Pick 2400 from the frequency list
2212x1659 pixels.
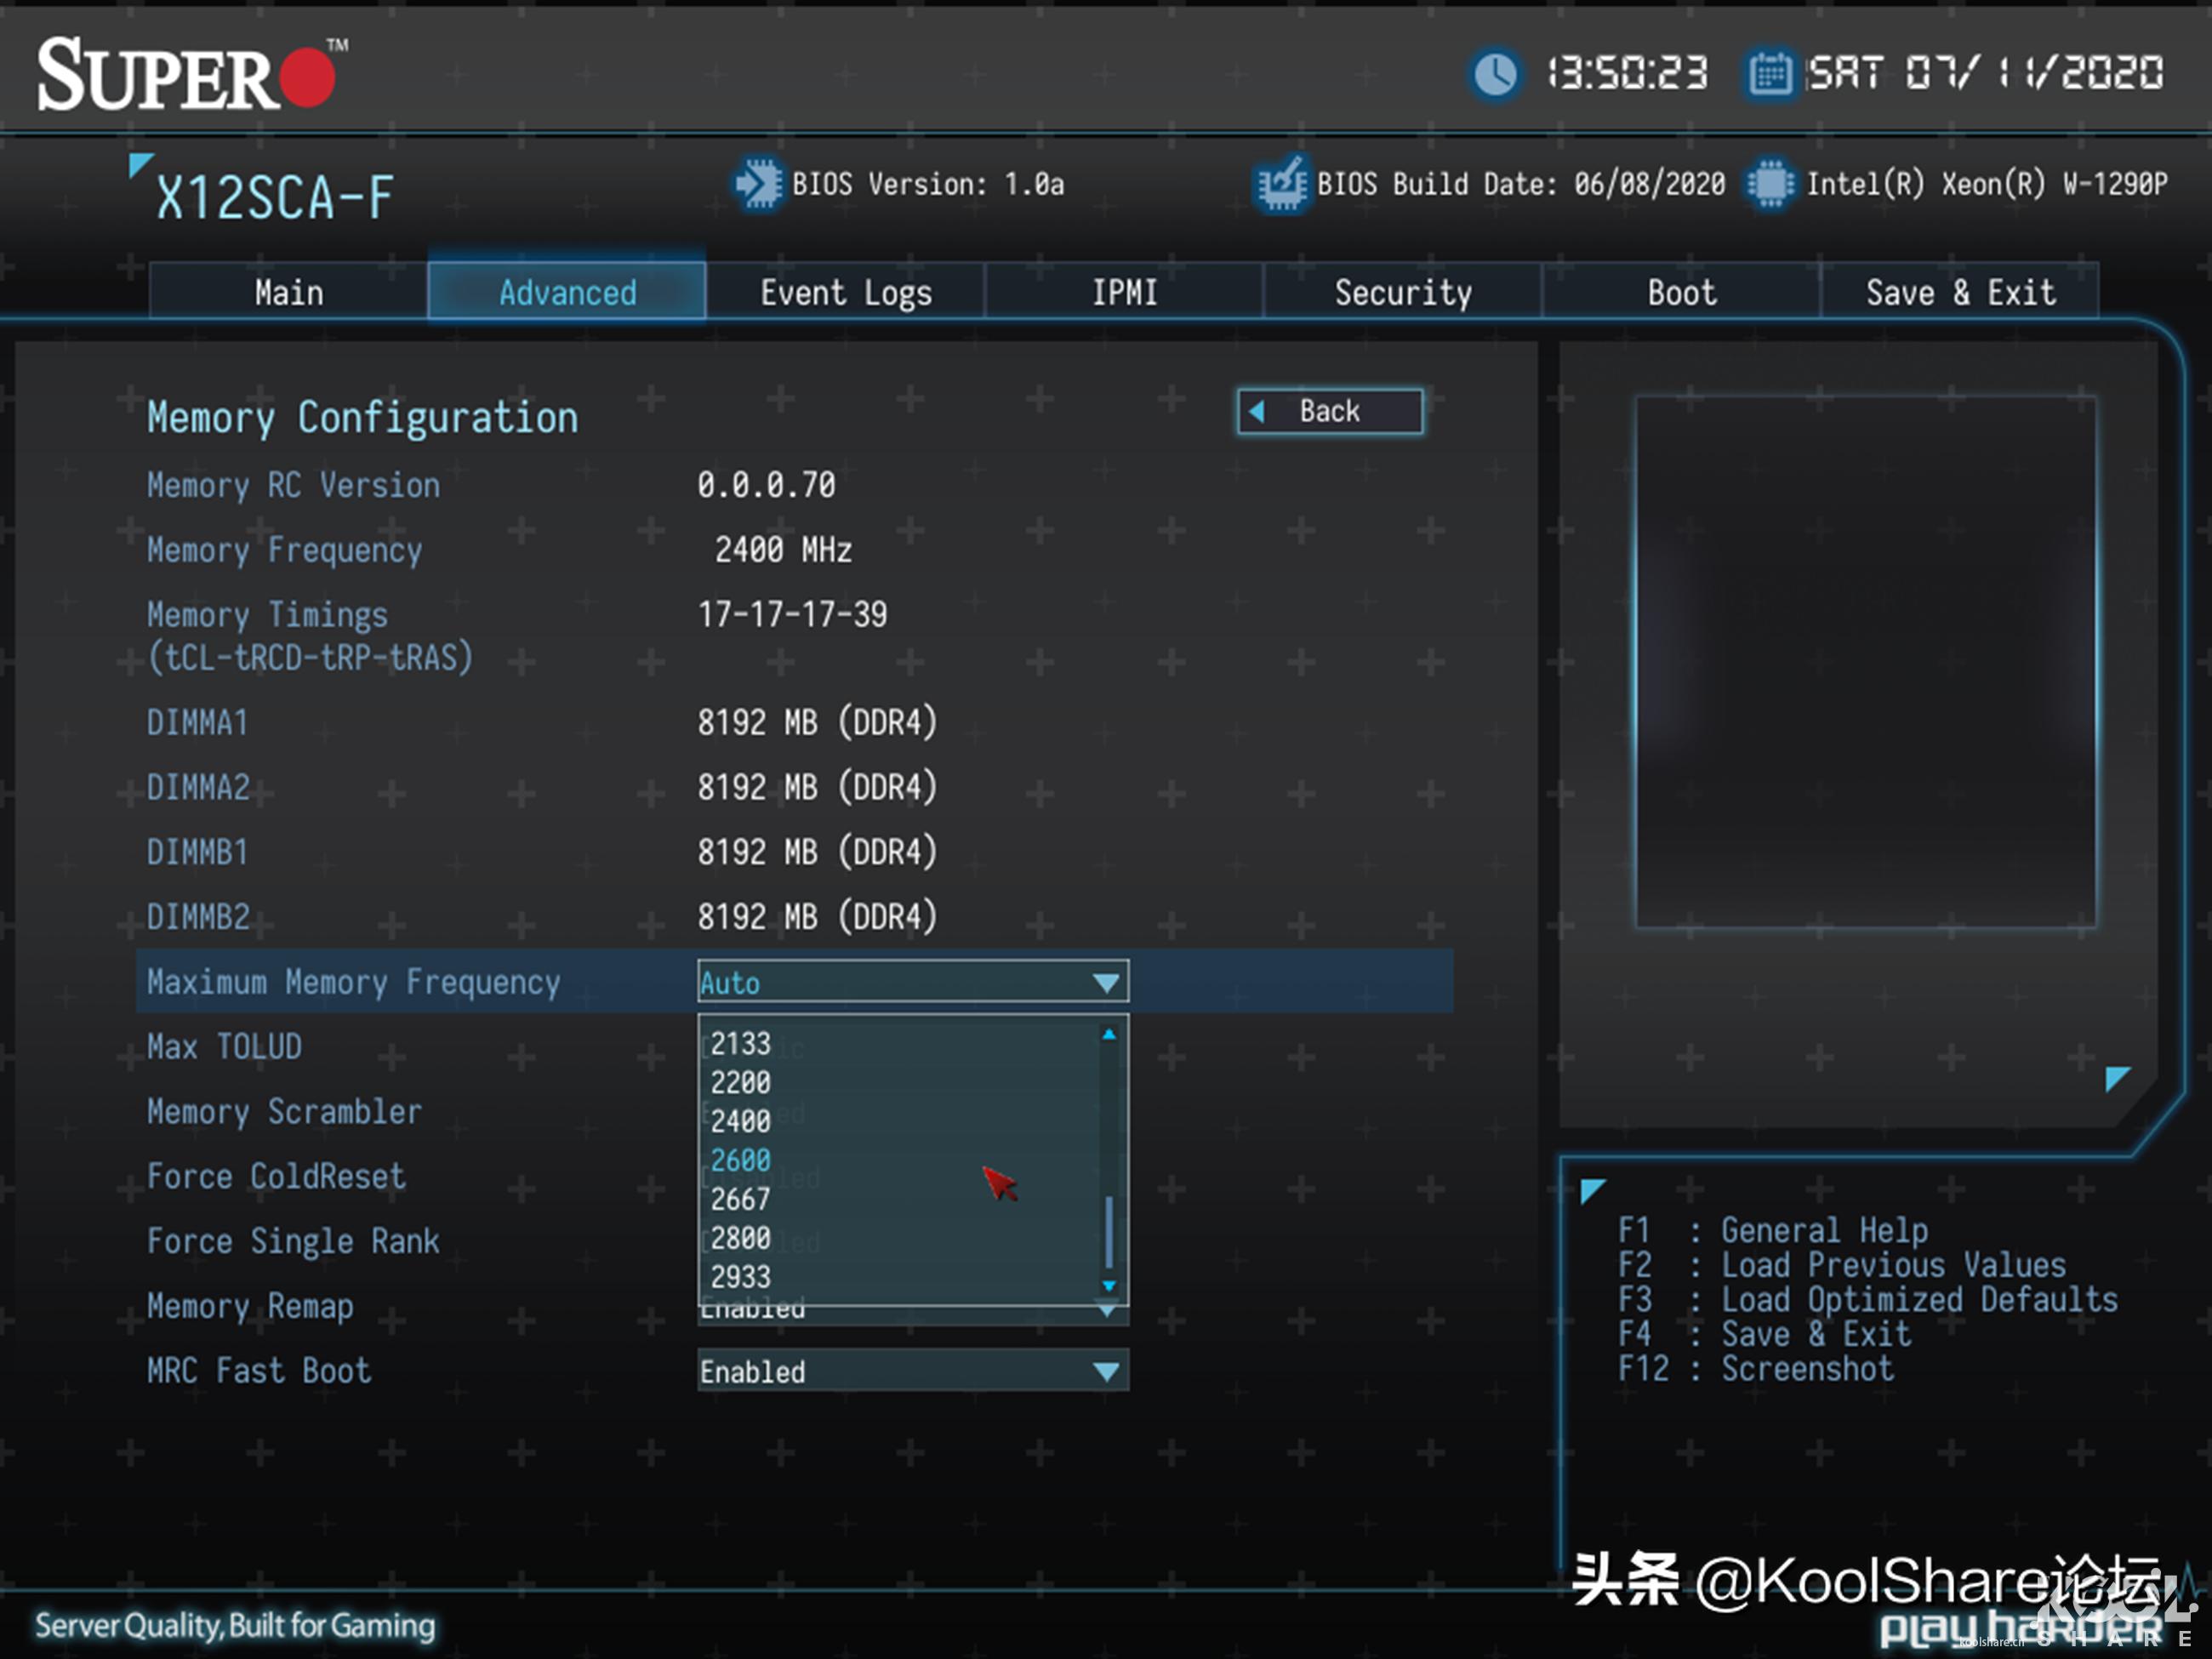click(741, 1121)
